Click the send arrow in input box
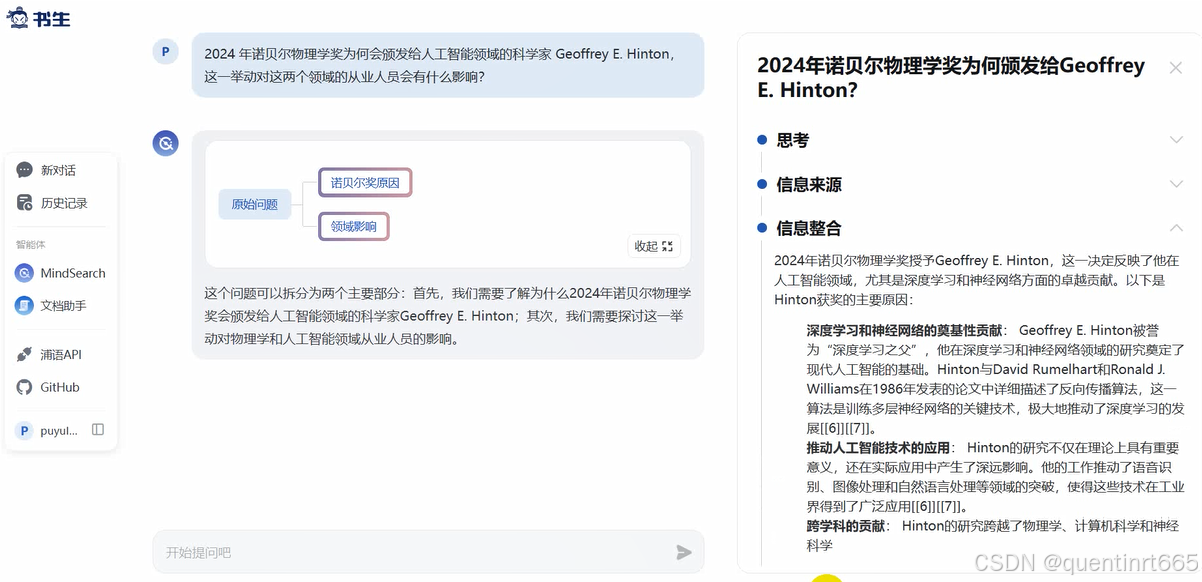 (684, 552)
